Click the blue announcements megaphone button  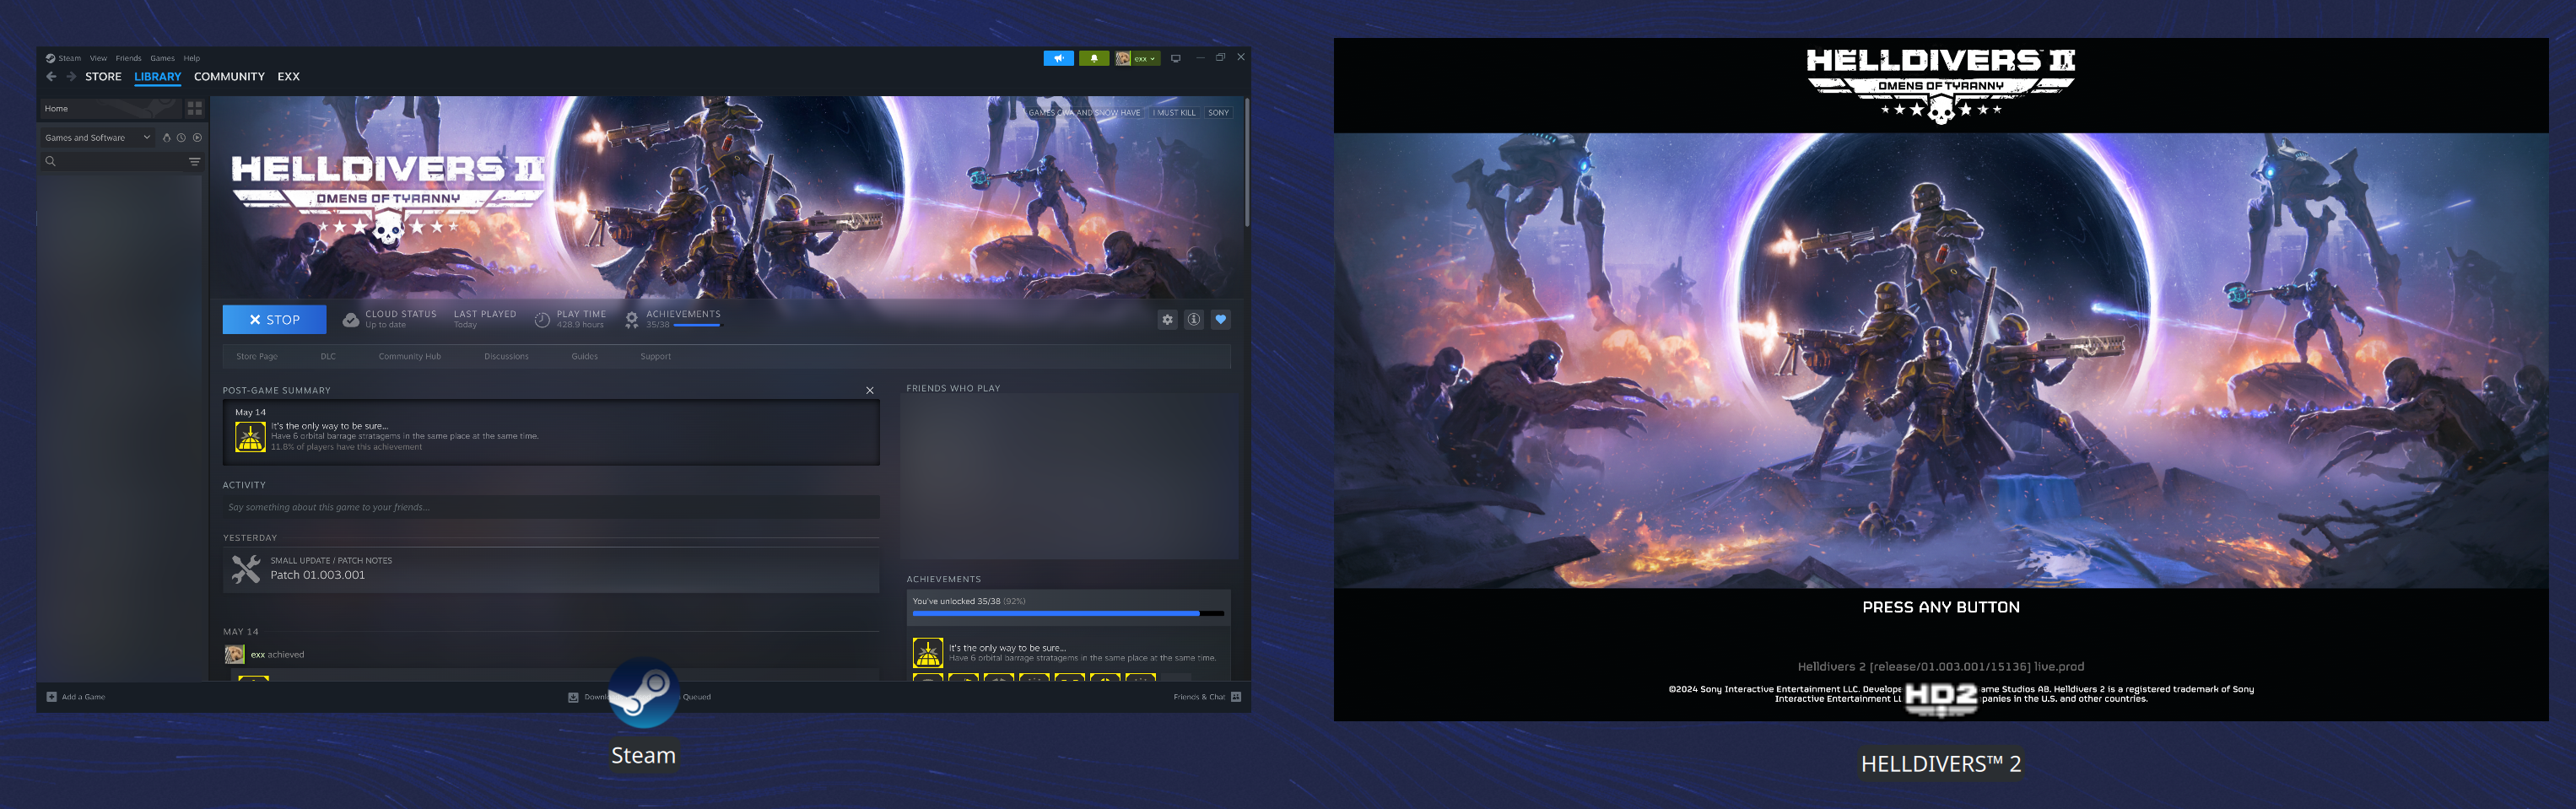pyautogui.click(x=1058, y=58)
